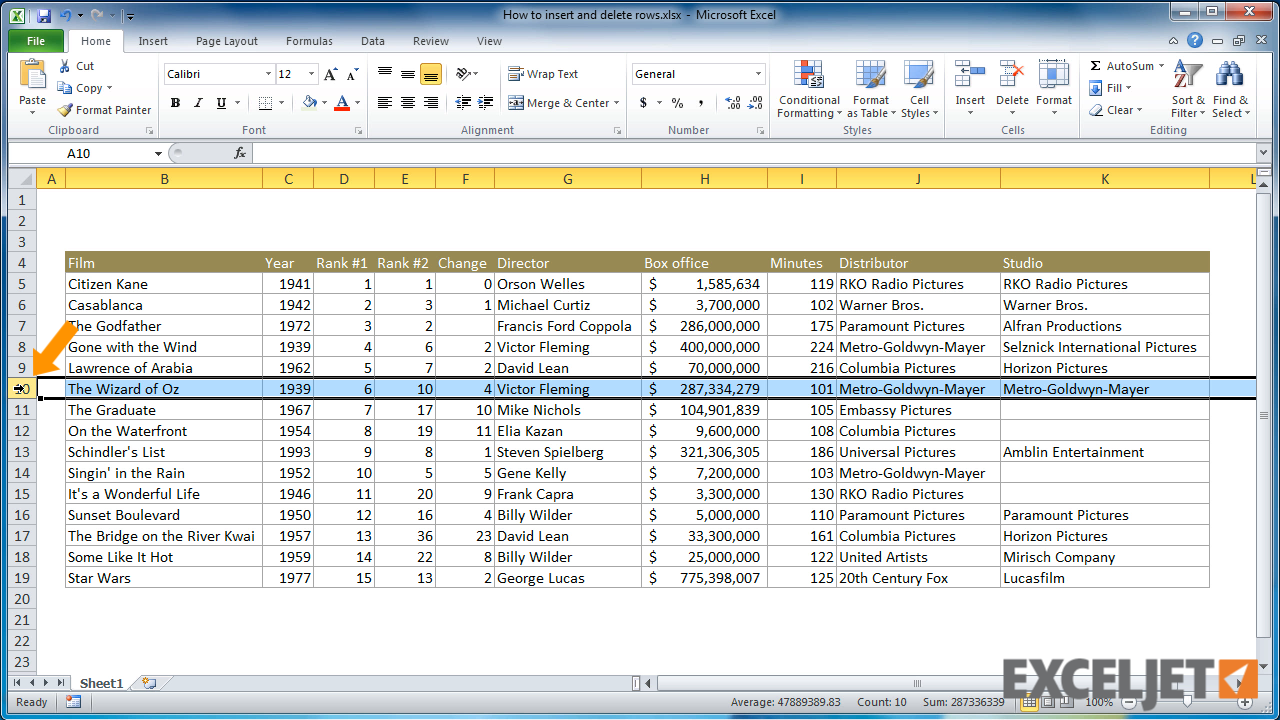1280x720 pixels.
Task: Click the Save icon in Quick Access Toolbar
Action: coord(43,15)
